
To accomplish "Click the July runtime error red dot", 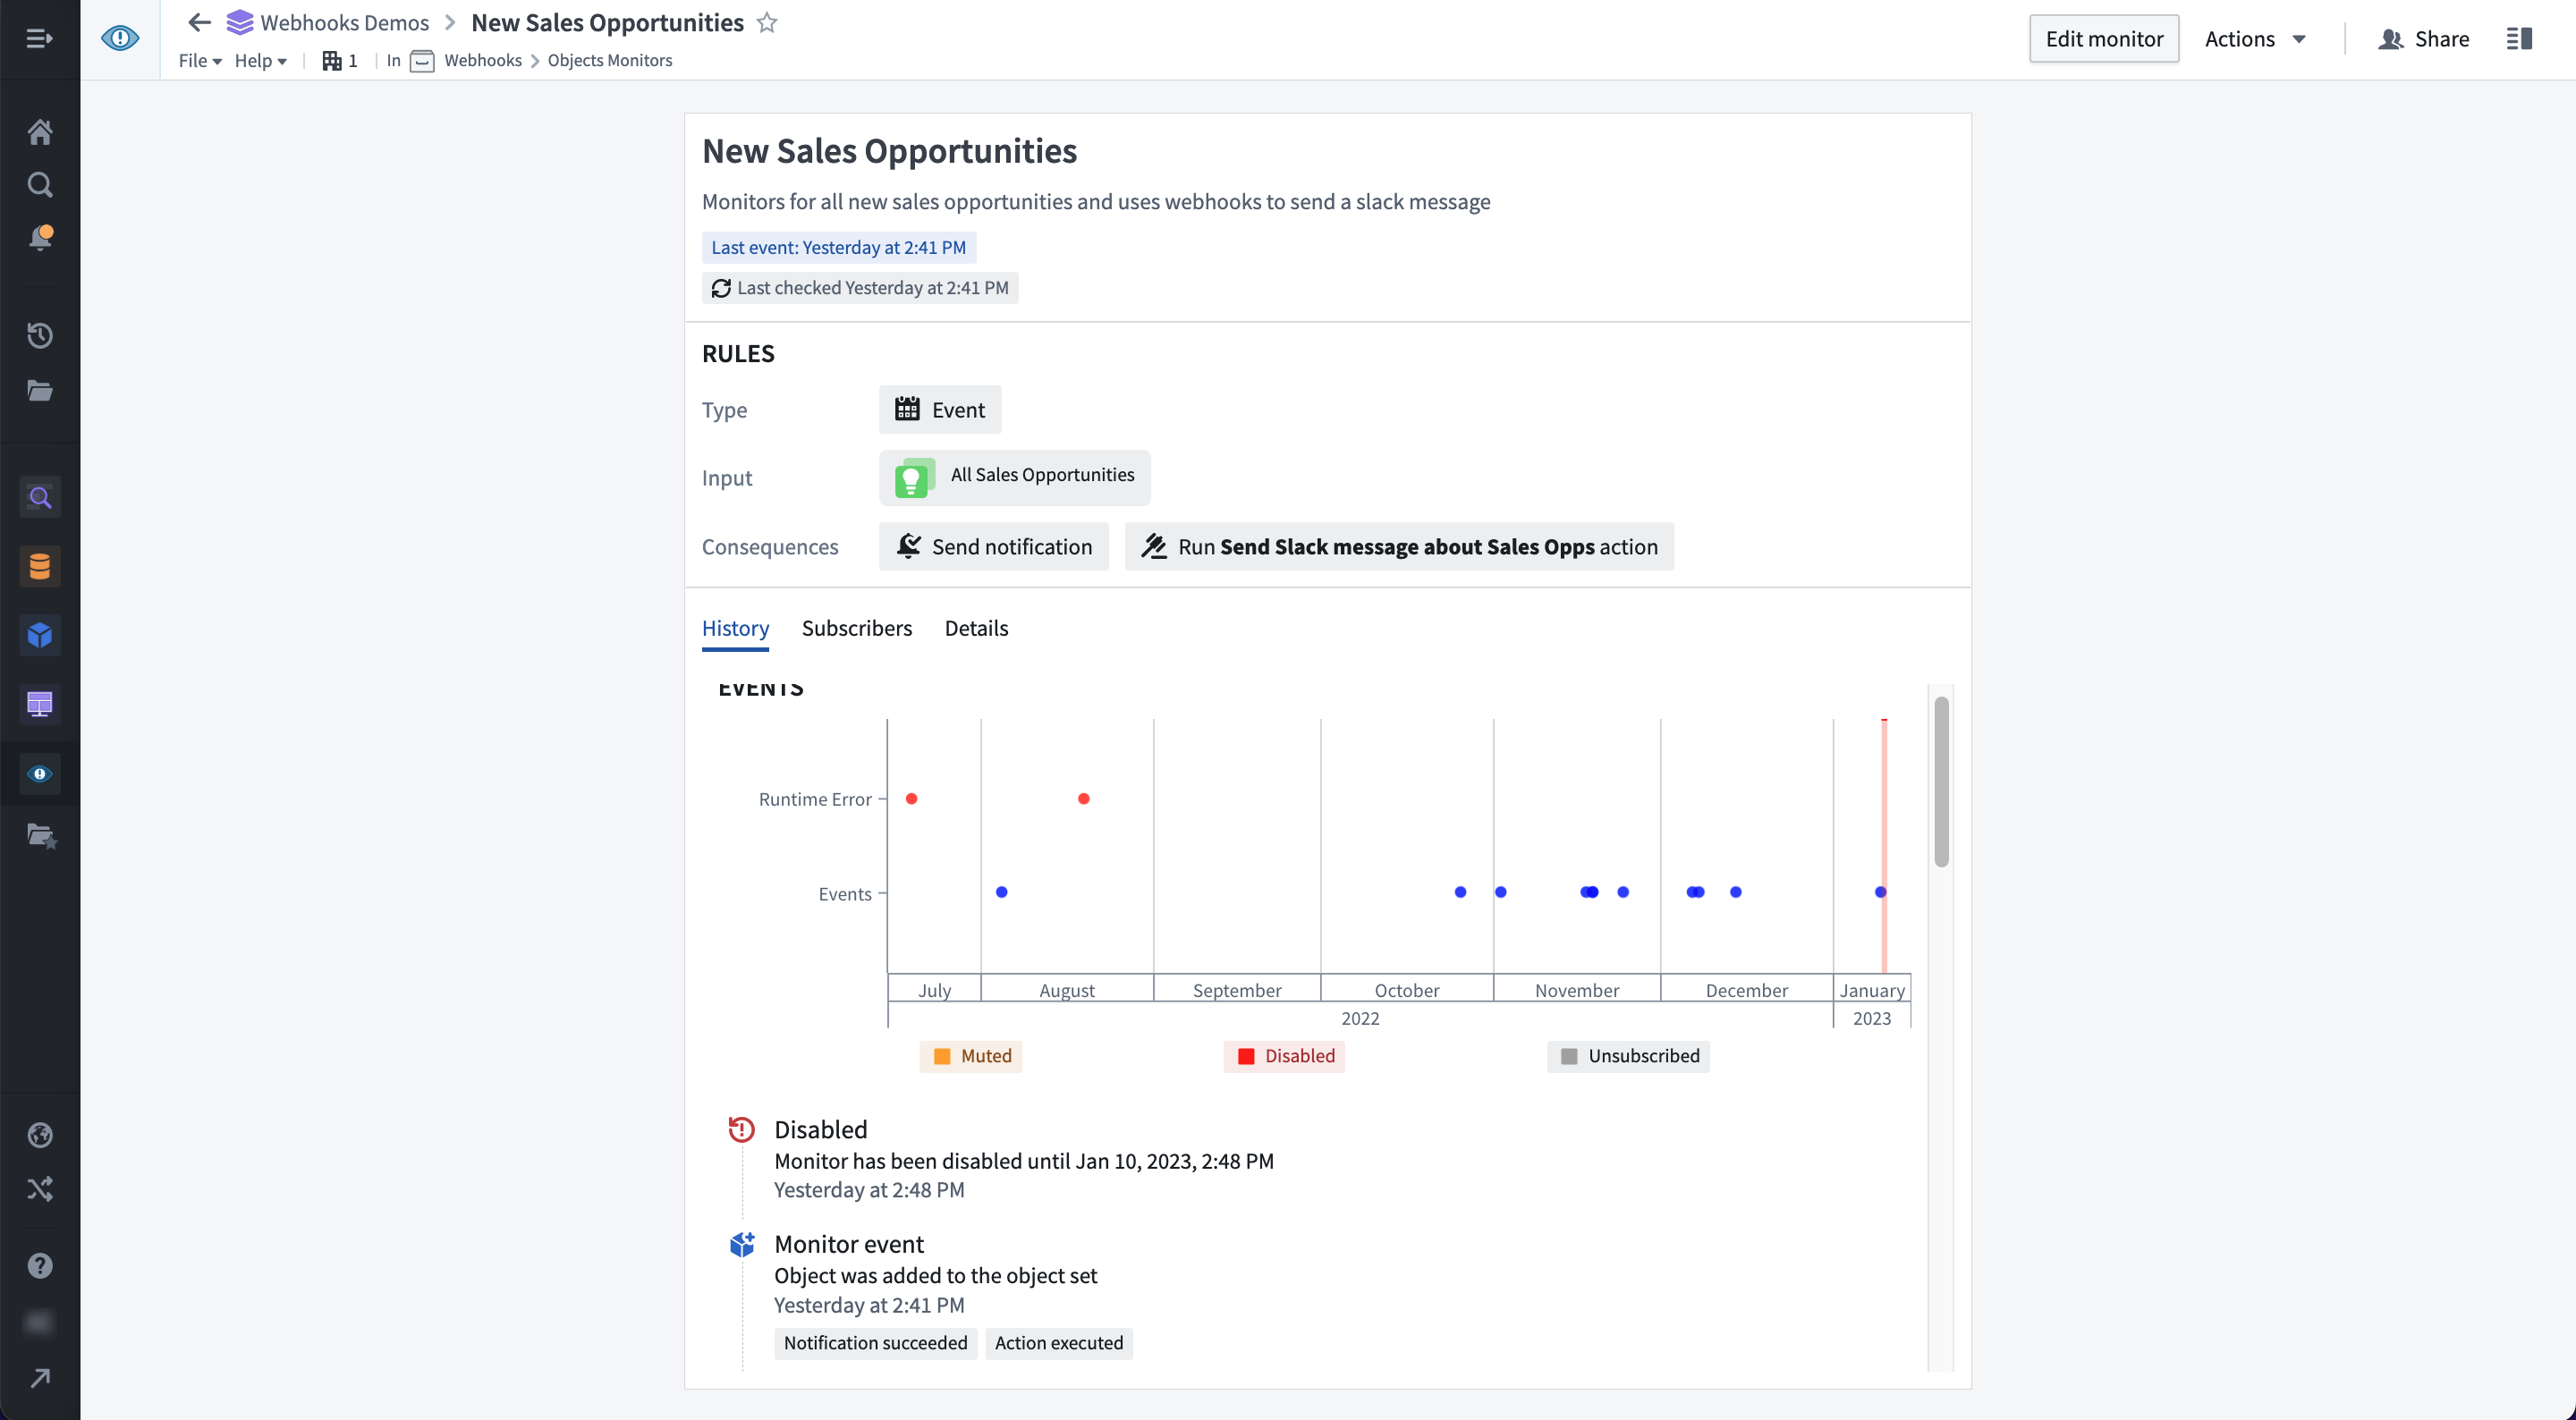I will click(911, 799).
